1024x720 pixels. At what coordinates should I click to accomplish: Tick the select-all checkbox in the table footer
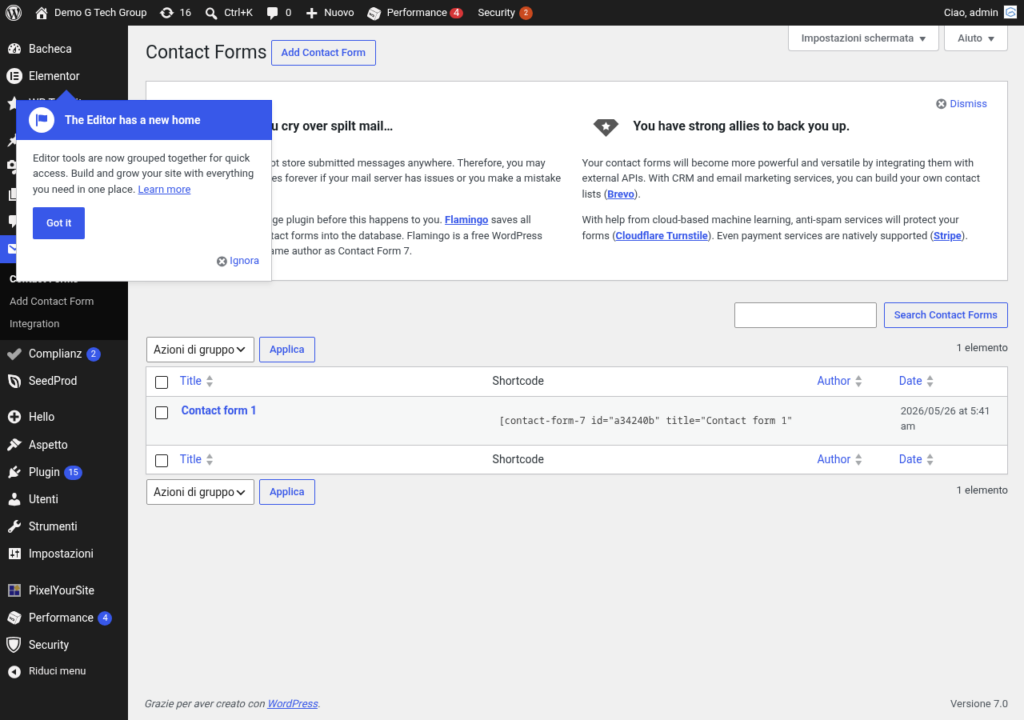pos(161,461)
